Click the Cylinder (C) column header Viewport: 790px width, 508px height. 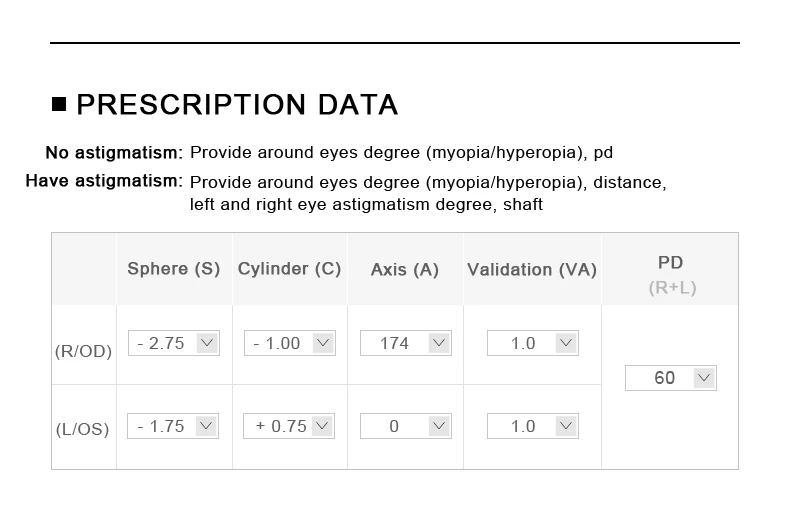click(x=289, y=269)
